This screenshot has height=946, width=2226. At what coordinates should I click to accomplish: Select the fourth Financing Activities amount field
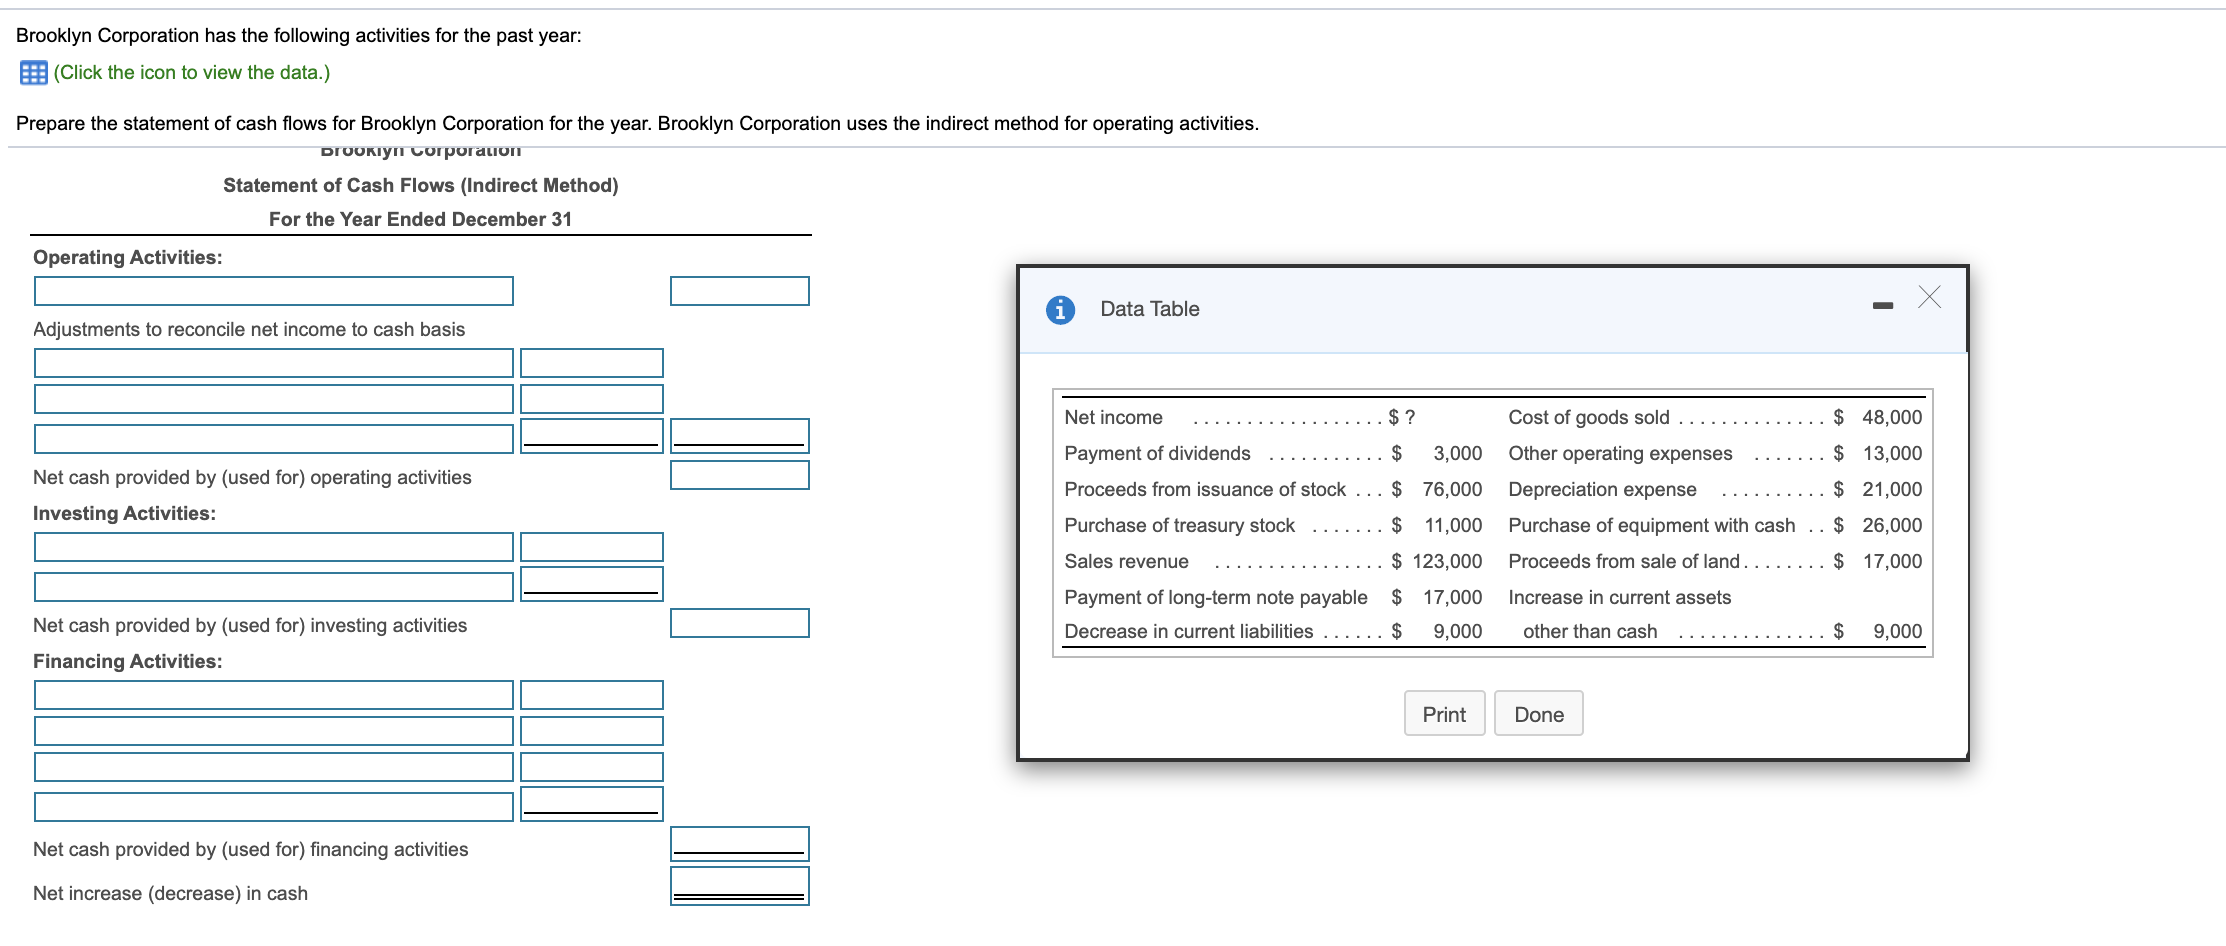point(592,804)
